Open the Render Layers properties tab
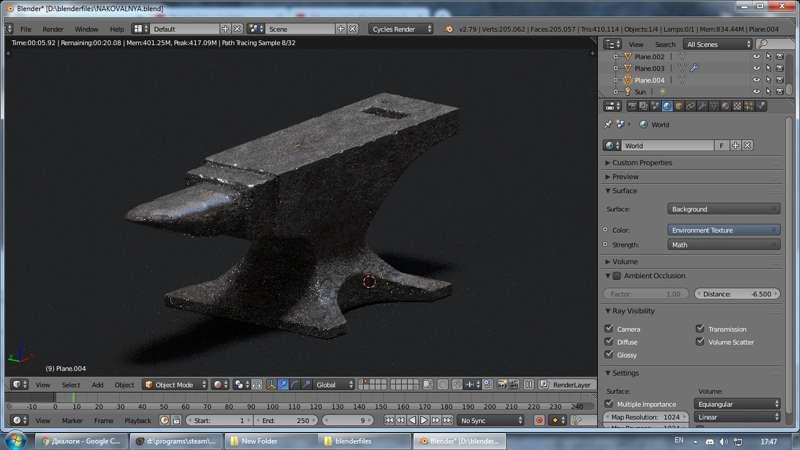Viewport: 800px width, 450px height. pyautogui.click(x=644, y=106)
